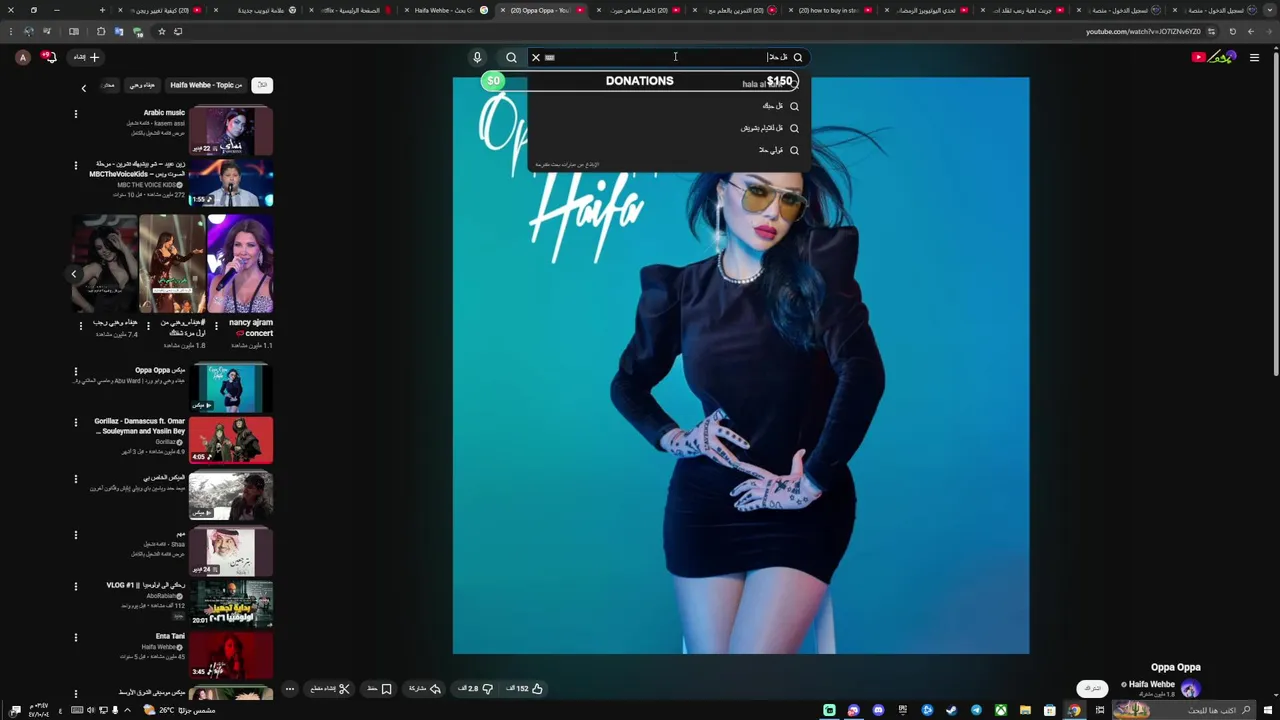Open the Windows Start button
The width and height of the screenshot is (1280, 720).
point(1266,710)
